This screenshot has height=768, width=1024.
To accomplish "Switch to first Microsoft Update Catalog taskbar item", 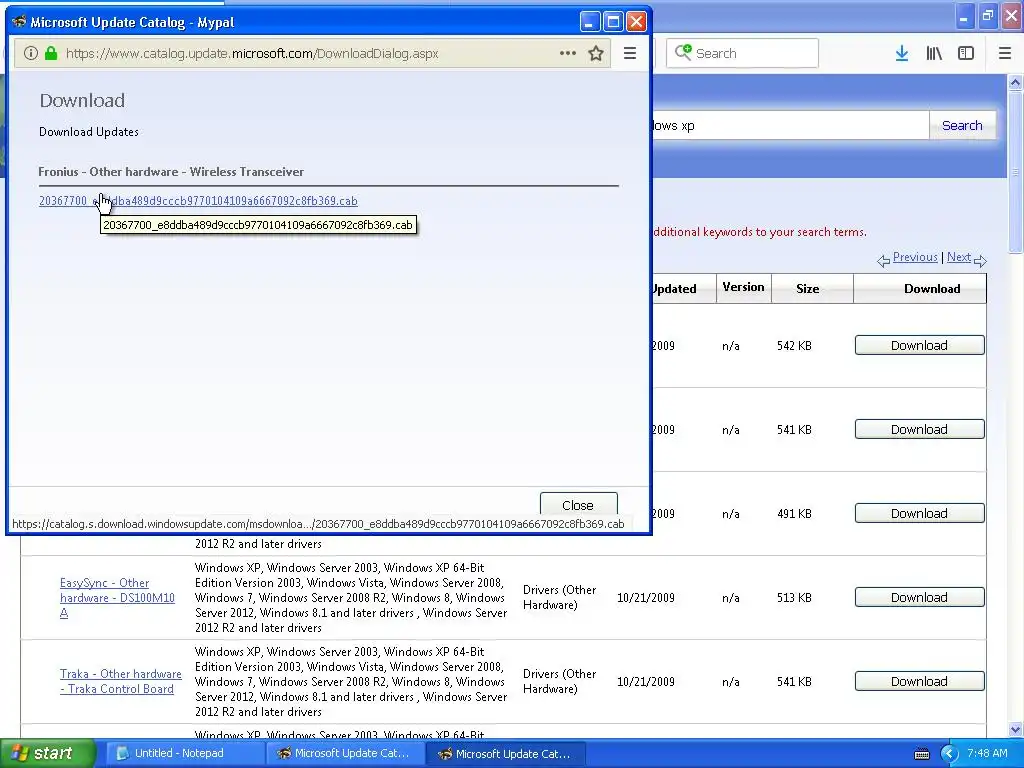I will [345, 754].
